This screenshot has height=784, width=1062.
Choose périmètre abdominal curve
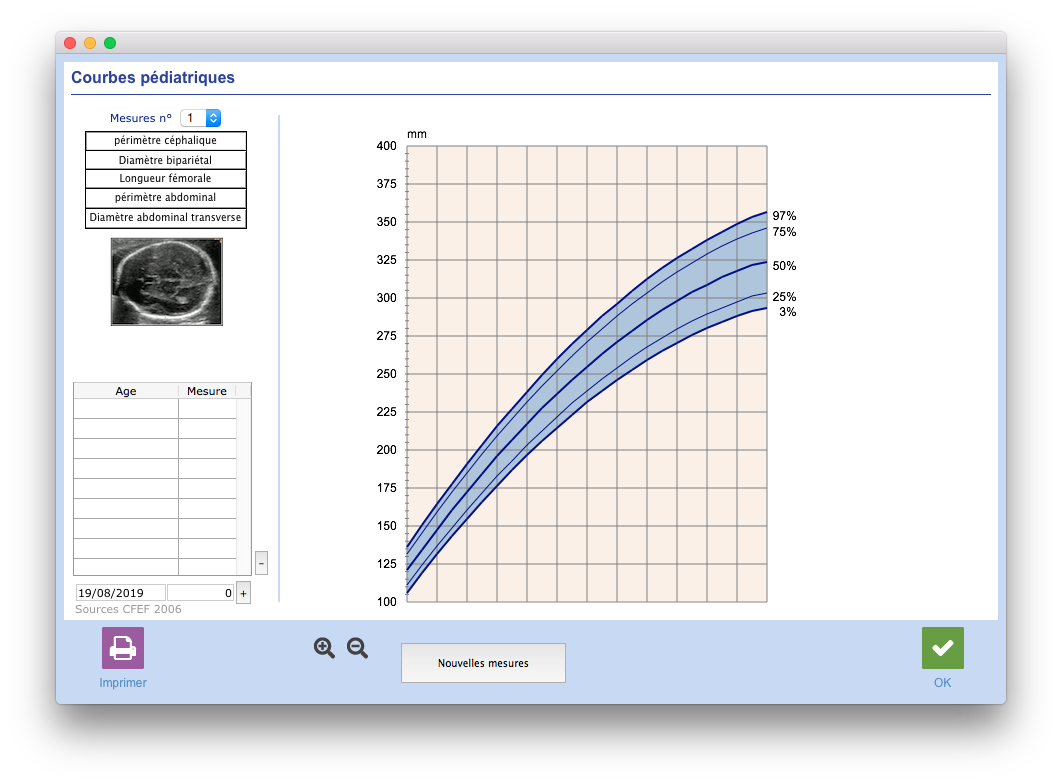pyautogui.click(x=165, y=197)
